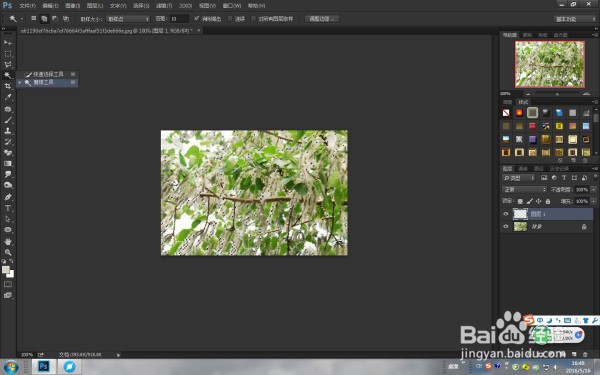
Task: Open the 文件 (File) menu
Action: pyautogui.click(x=27, y=6)
